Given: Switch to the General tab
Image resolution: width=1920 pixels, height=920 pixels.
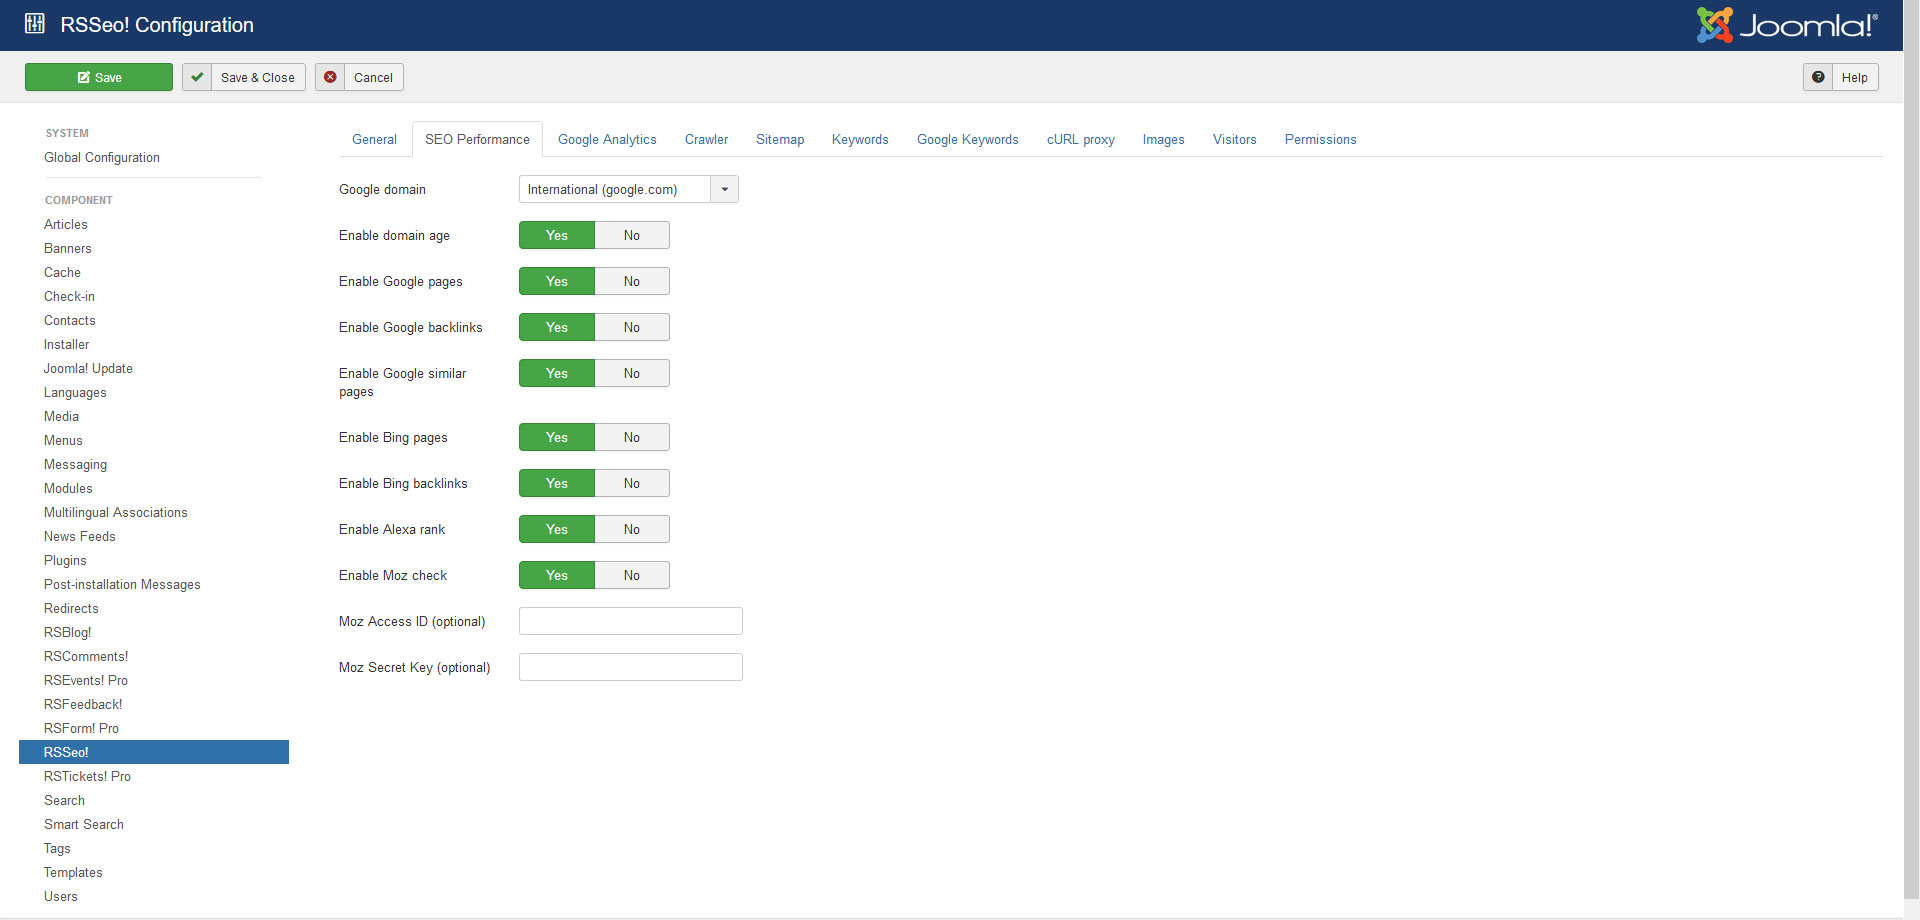Looking at the screenshot, I should [x=374, y=139].
